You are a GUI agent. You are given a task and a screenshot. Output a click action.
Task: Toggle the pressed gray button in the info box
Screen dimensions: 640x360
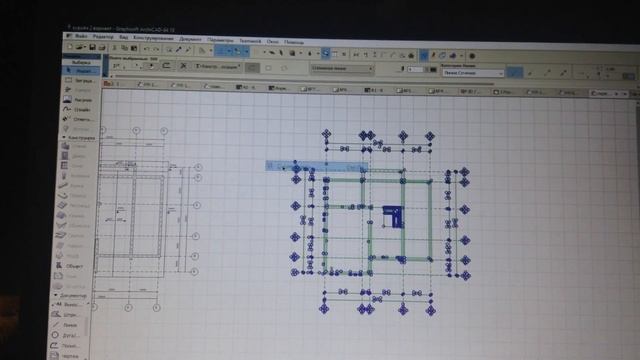click(252, 68)
